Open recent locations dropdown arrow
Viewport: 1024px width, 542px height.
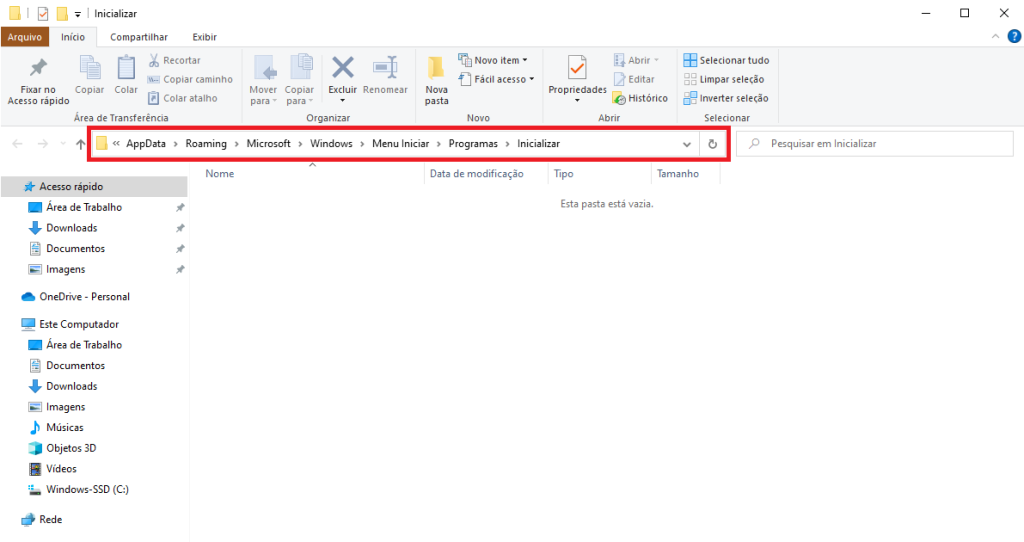tap(63, 144)
